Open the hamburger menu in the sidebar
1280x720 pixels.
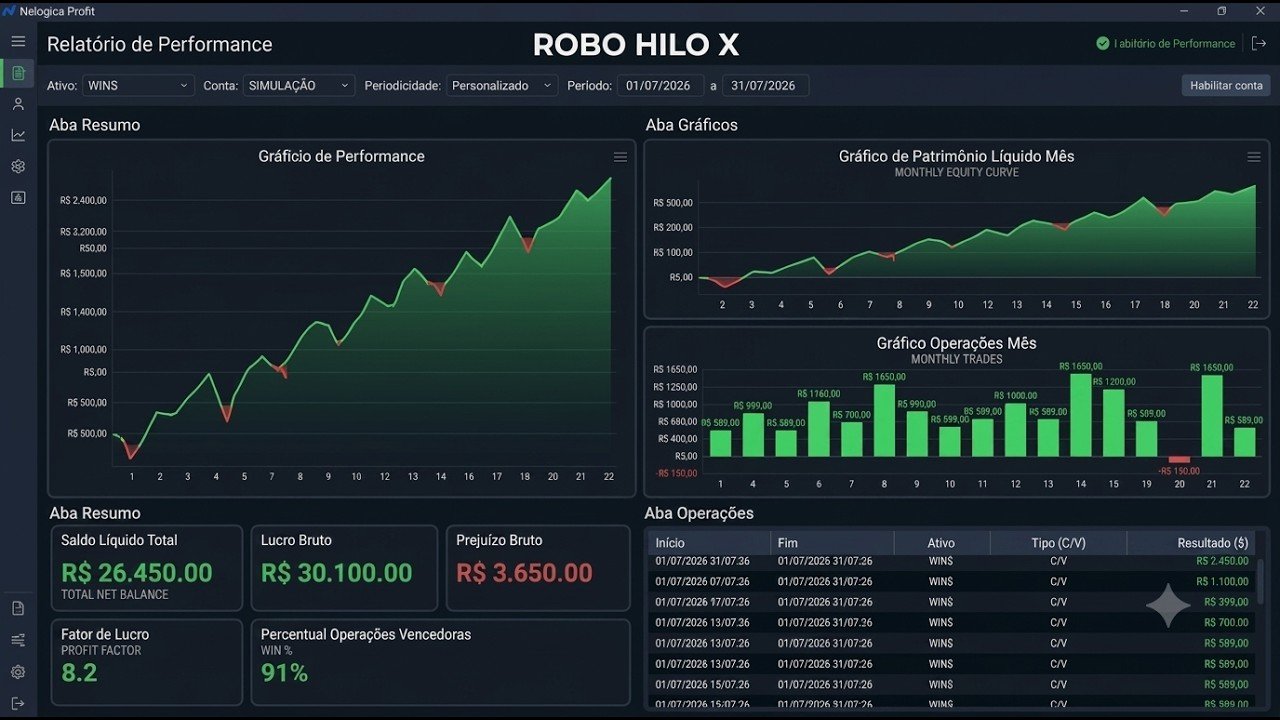click(18, 41)
